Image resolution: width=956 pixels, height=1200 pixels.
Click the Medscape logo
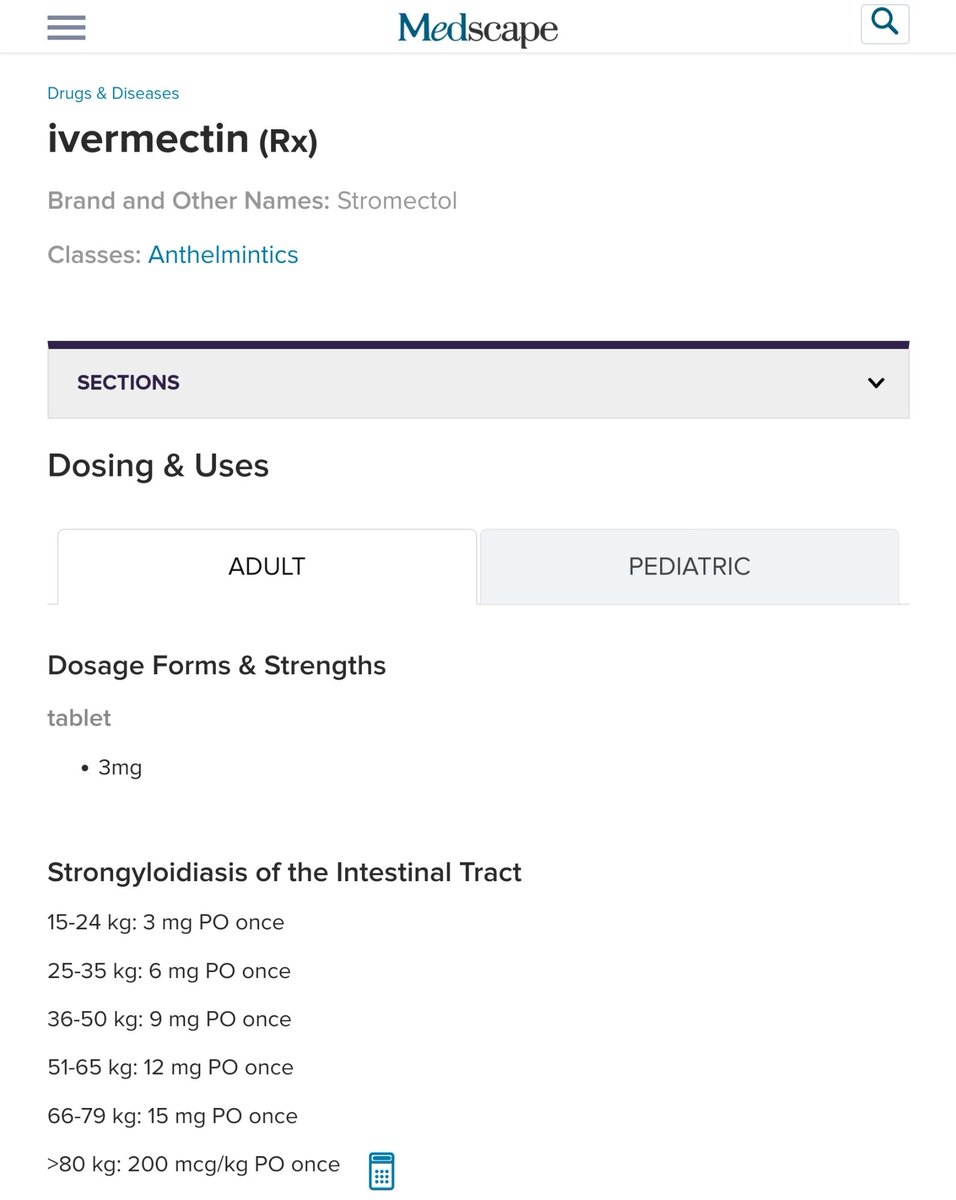478,28
